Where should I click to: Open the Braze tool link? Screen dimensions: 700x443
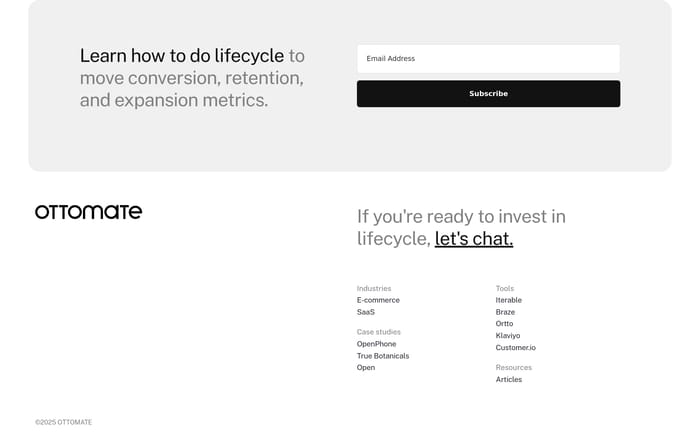click(x=505, y=312)
